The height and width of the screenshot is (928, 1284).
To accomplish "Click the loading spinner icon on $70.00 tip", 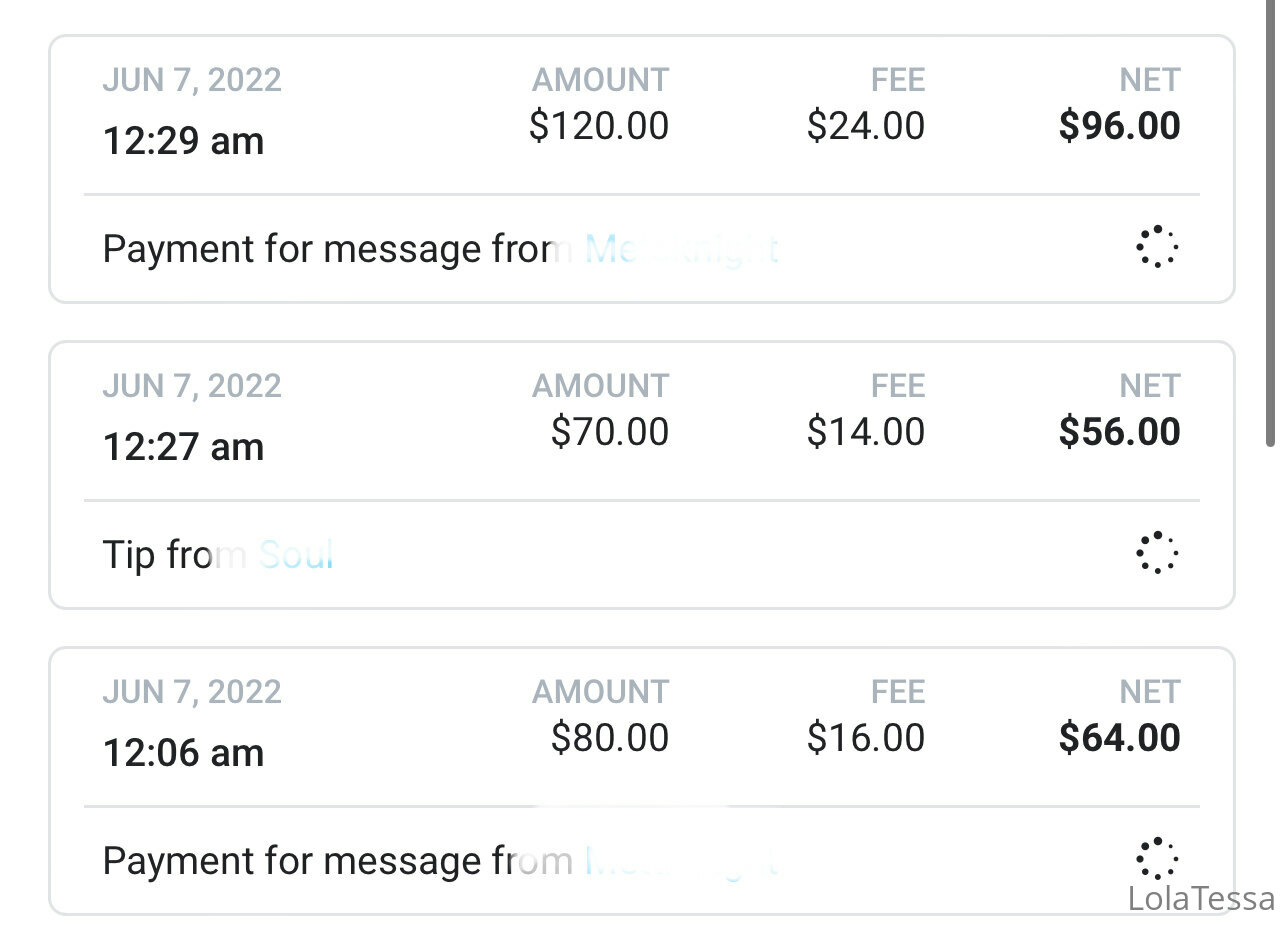I will 1157,553.
